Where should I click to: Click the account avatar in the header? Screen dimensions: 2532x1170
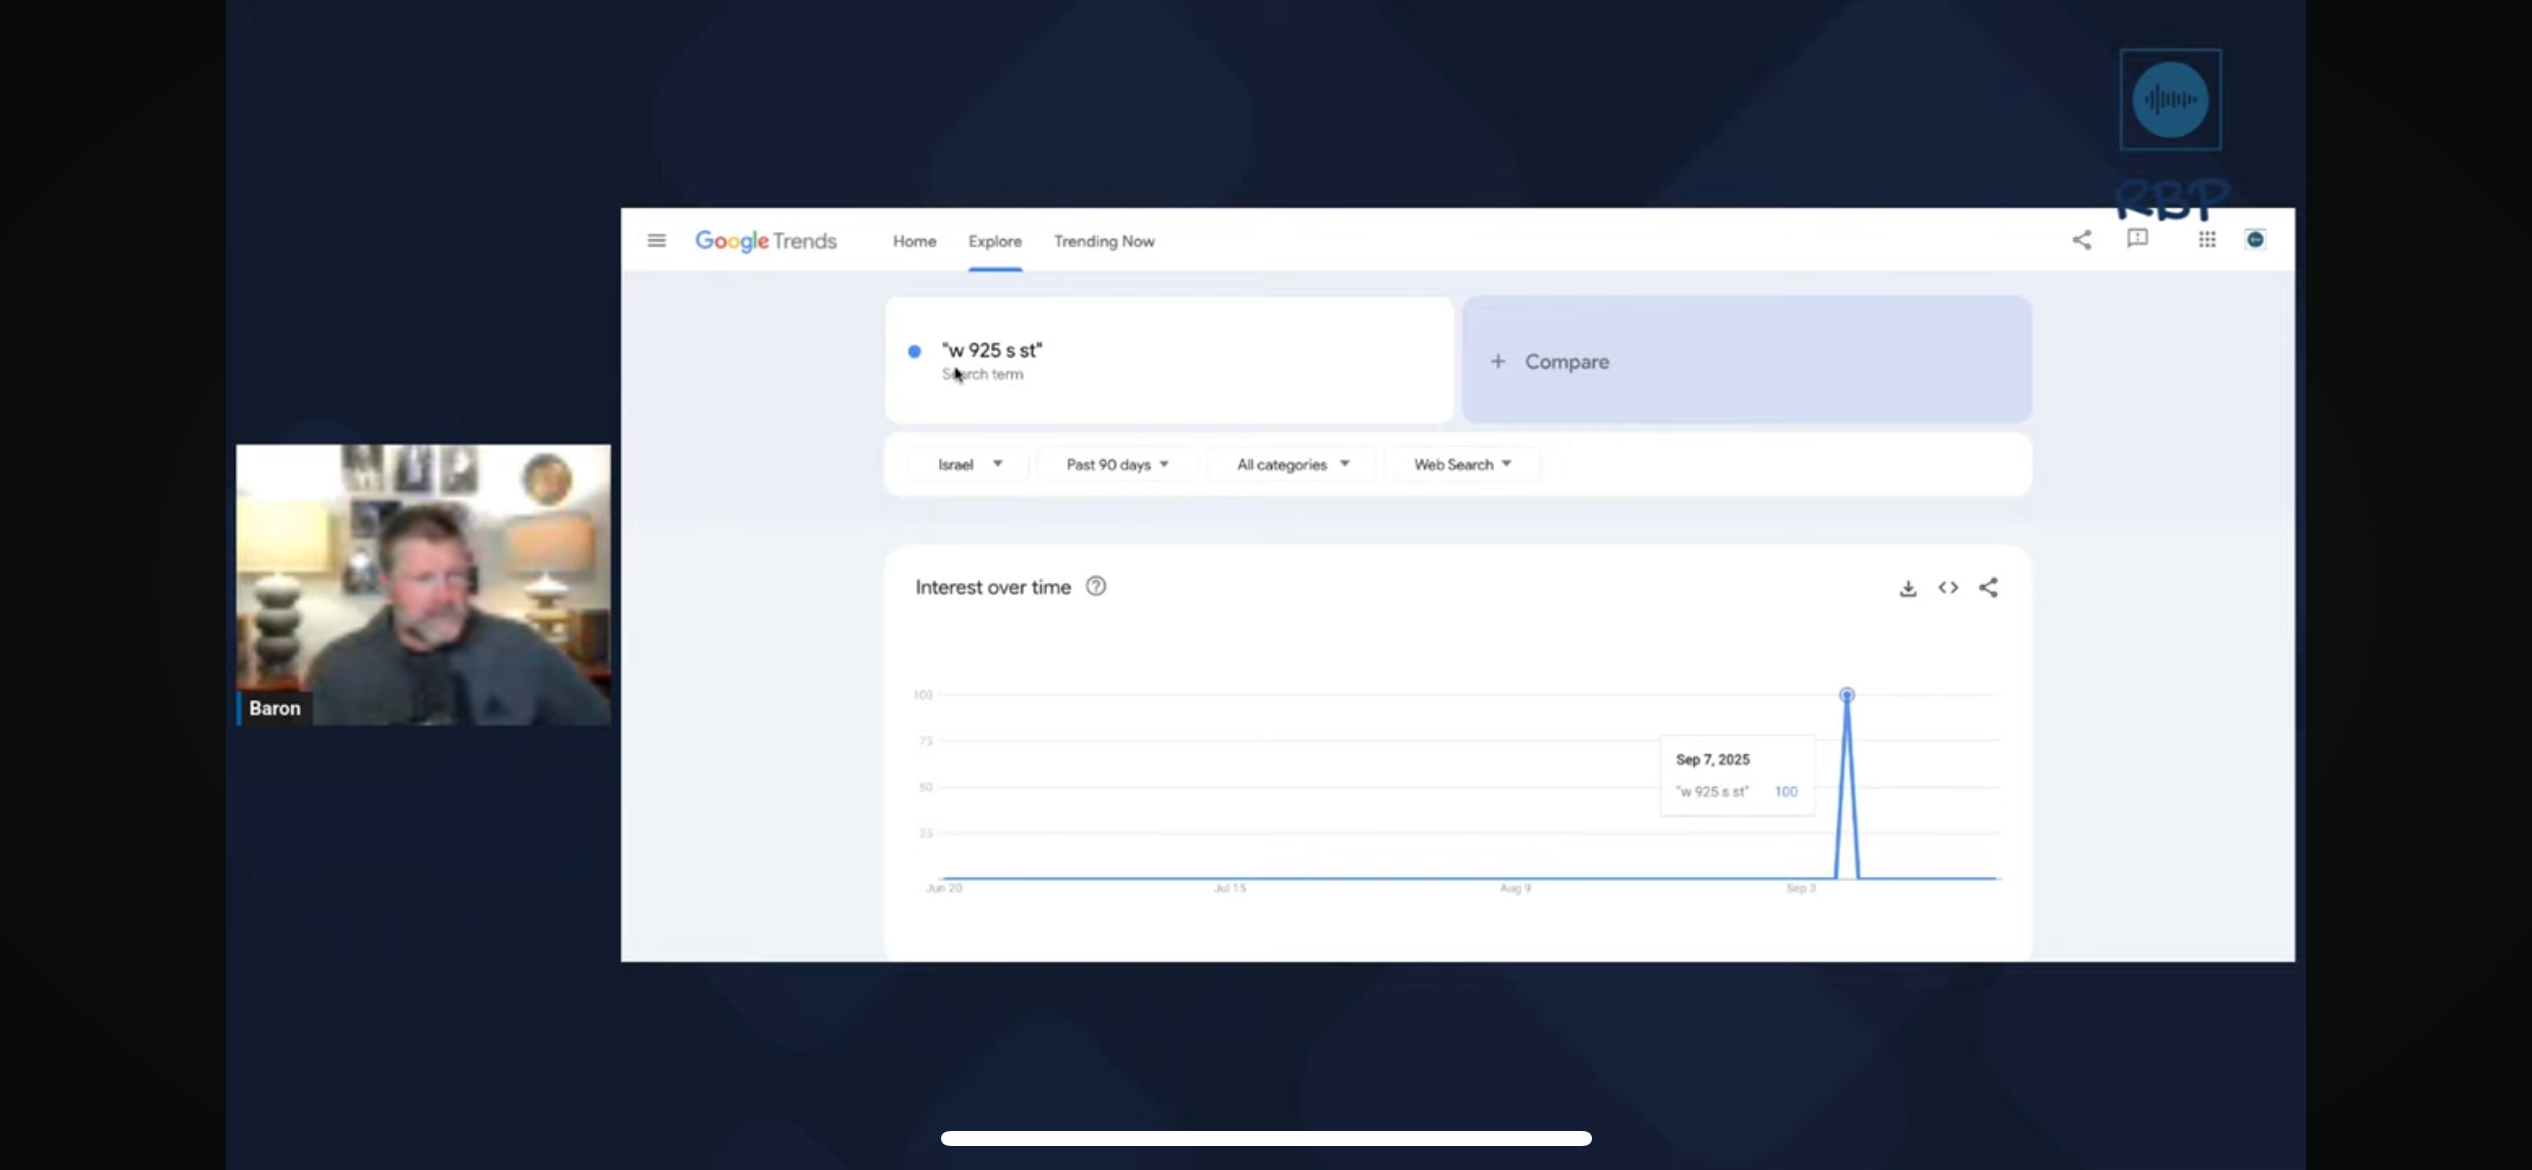[x=2255, y=239]
